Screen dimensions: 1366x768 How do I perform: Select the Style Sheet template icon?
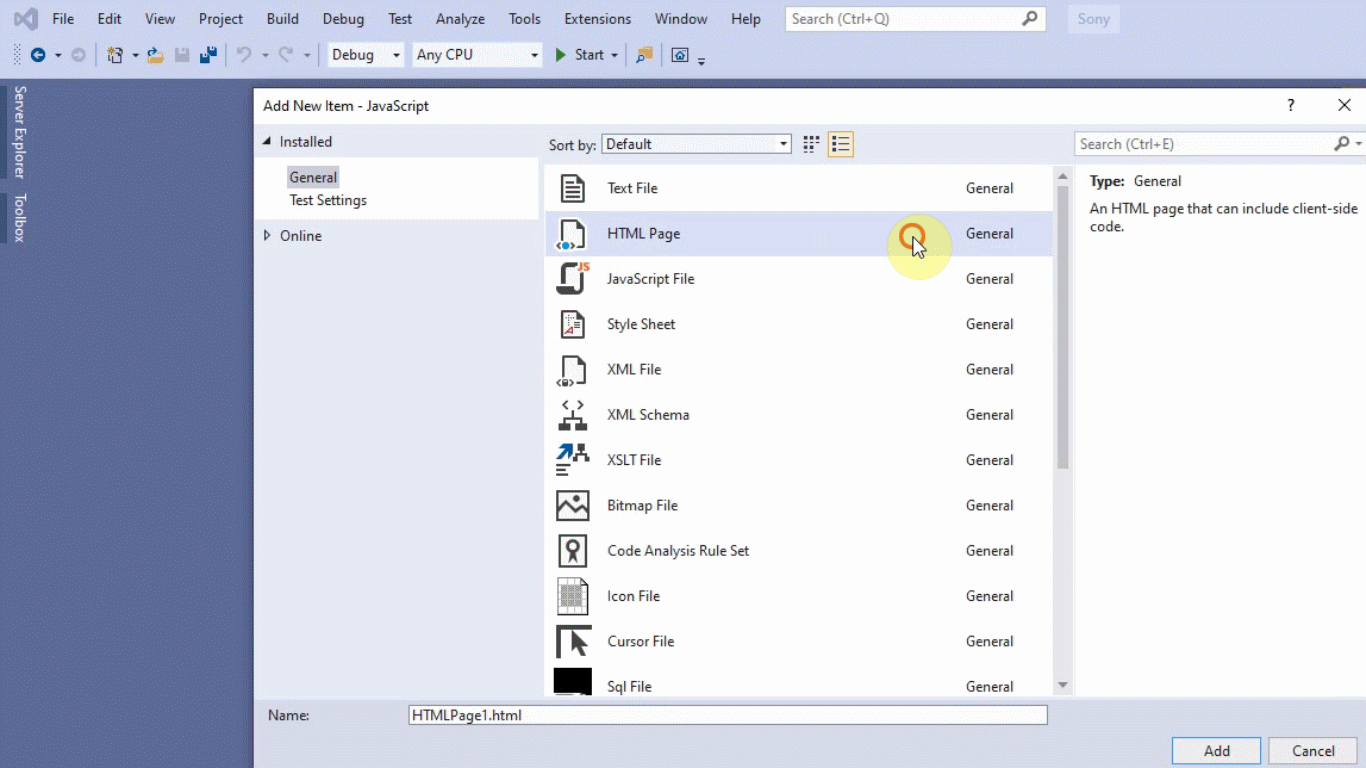[x=572, y=324]
